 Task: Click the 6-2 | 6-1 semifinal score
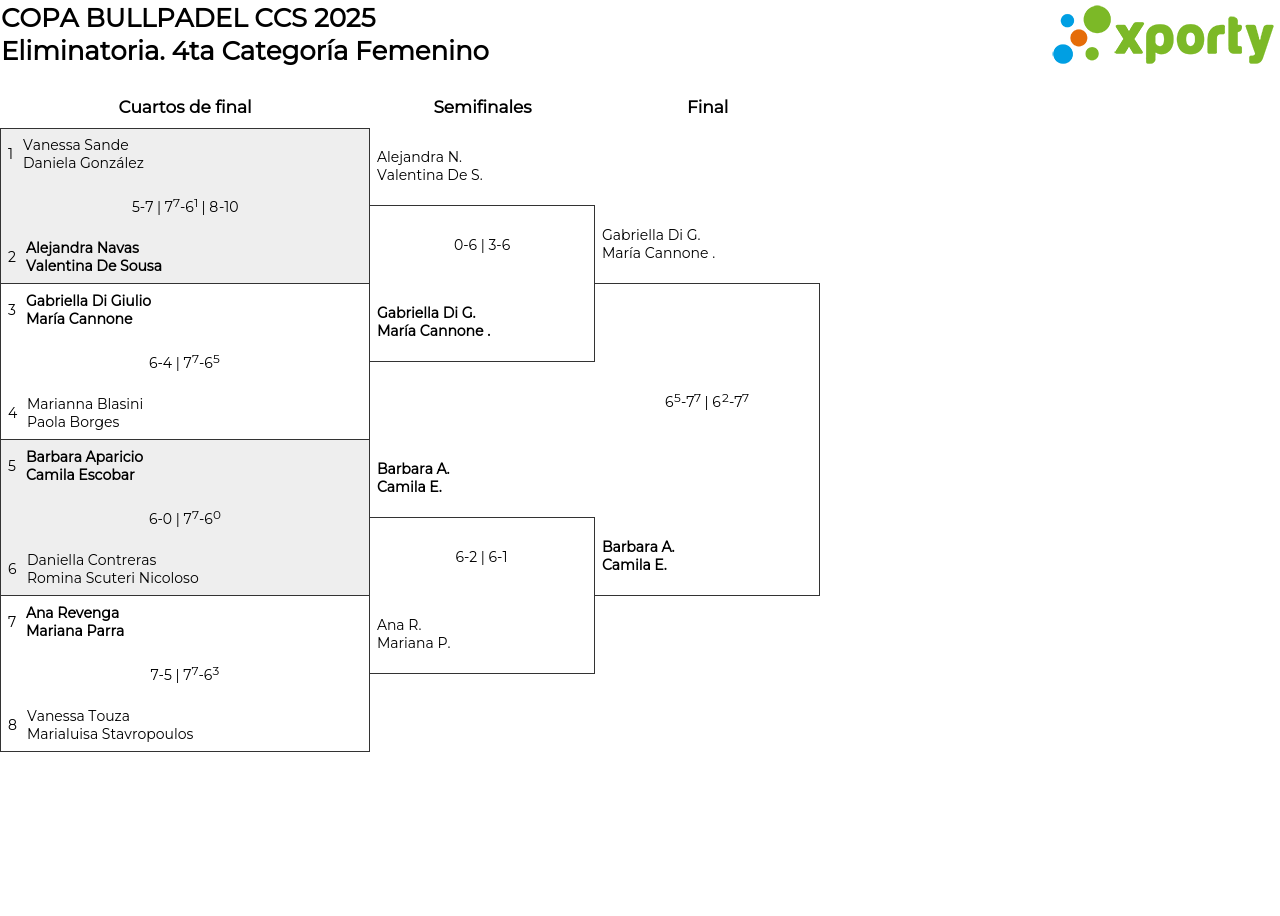point(481,557)
